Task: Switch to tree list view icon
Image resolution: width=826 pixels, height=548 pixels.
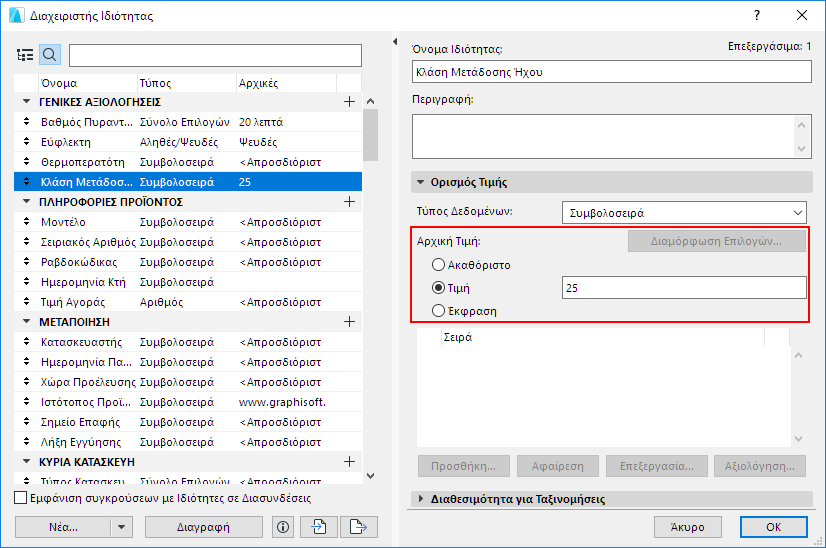Action: 25,55
